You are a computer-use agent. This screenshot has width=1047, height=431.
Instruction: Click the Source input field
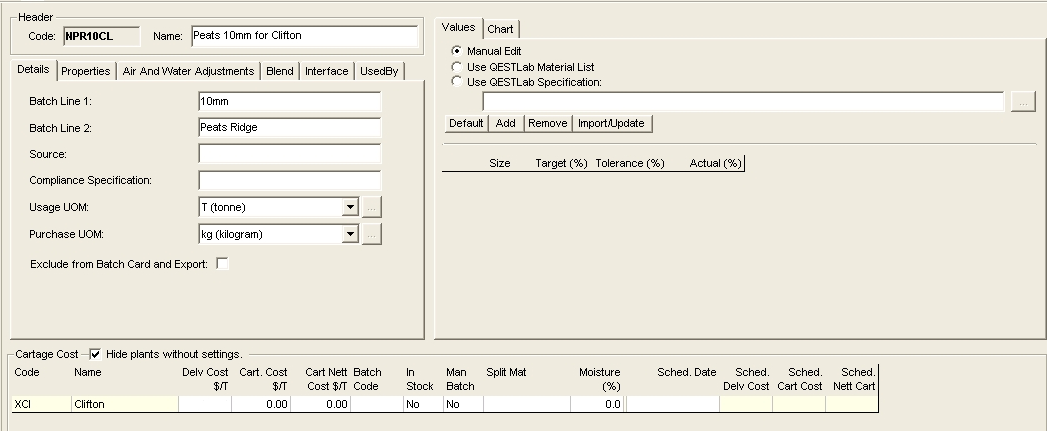point(289,154)
